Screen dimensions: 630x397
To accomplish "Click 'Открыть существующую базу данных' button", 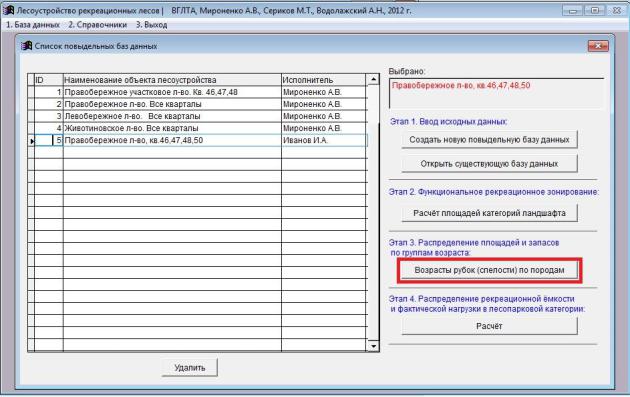I will click(489, 164).
